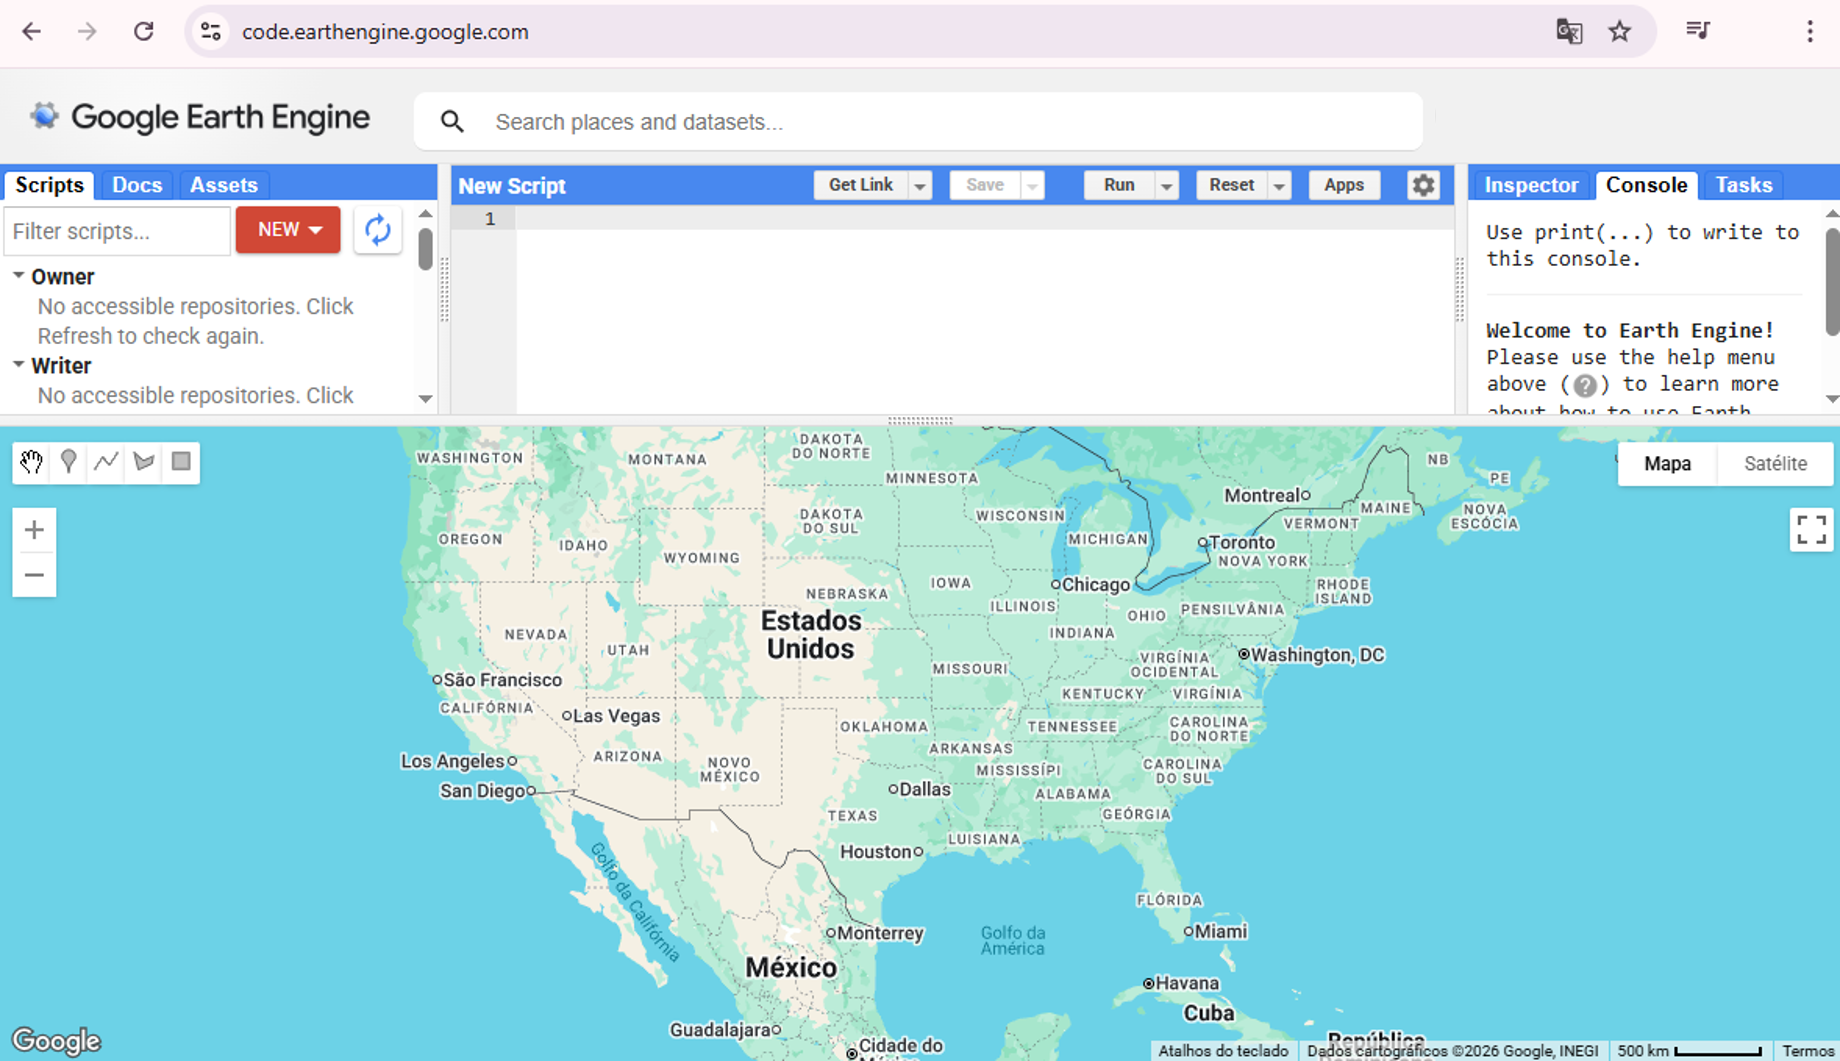Switch to the Inspector tab
This screenshot has width=1840, height=1061.
(x=1530, y=185)
